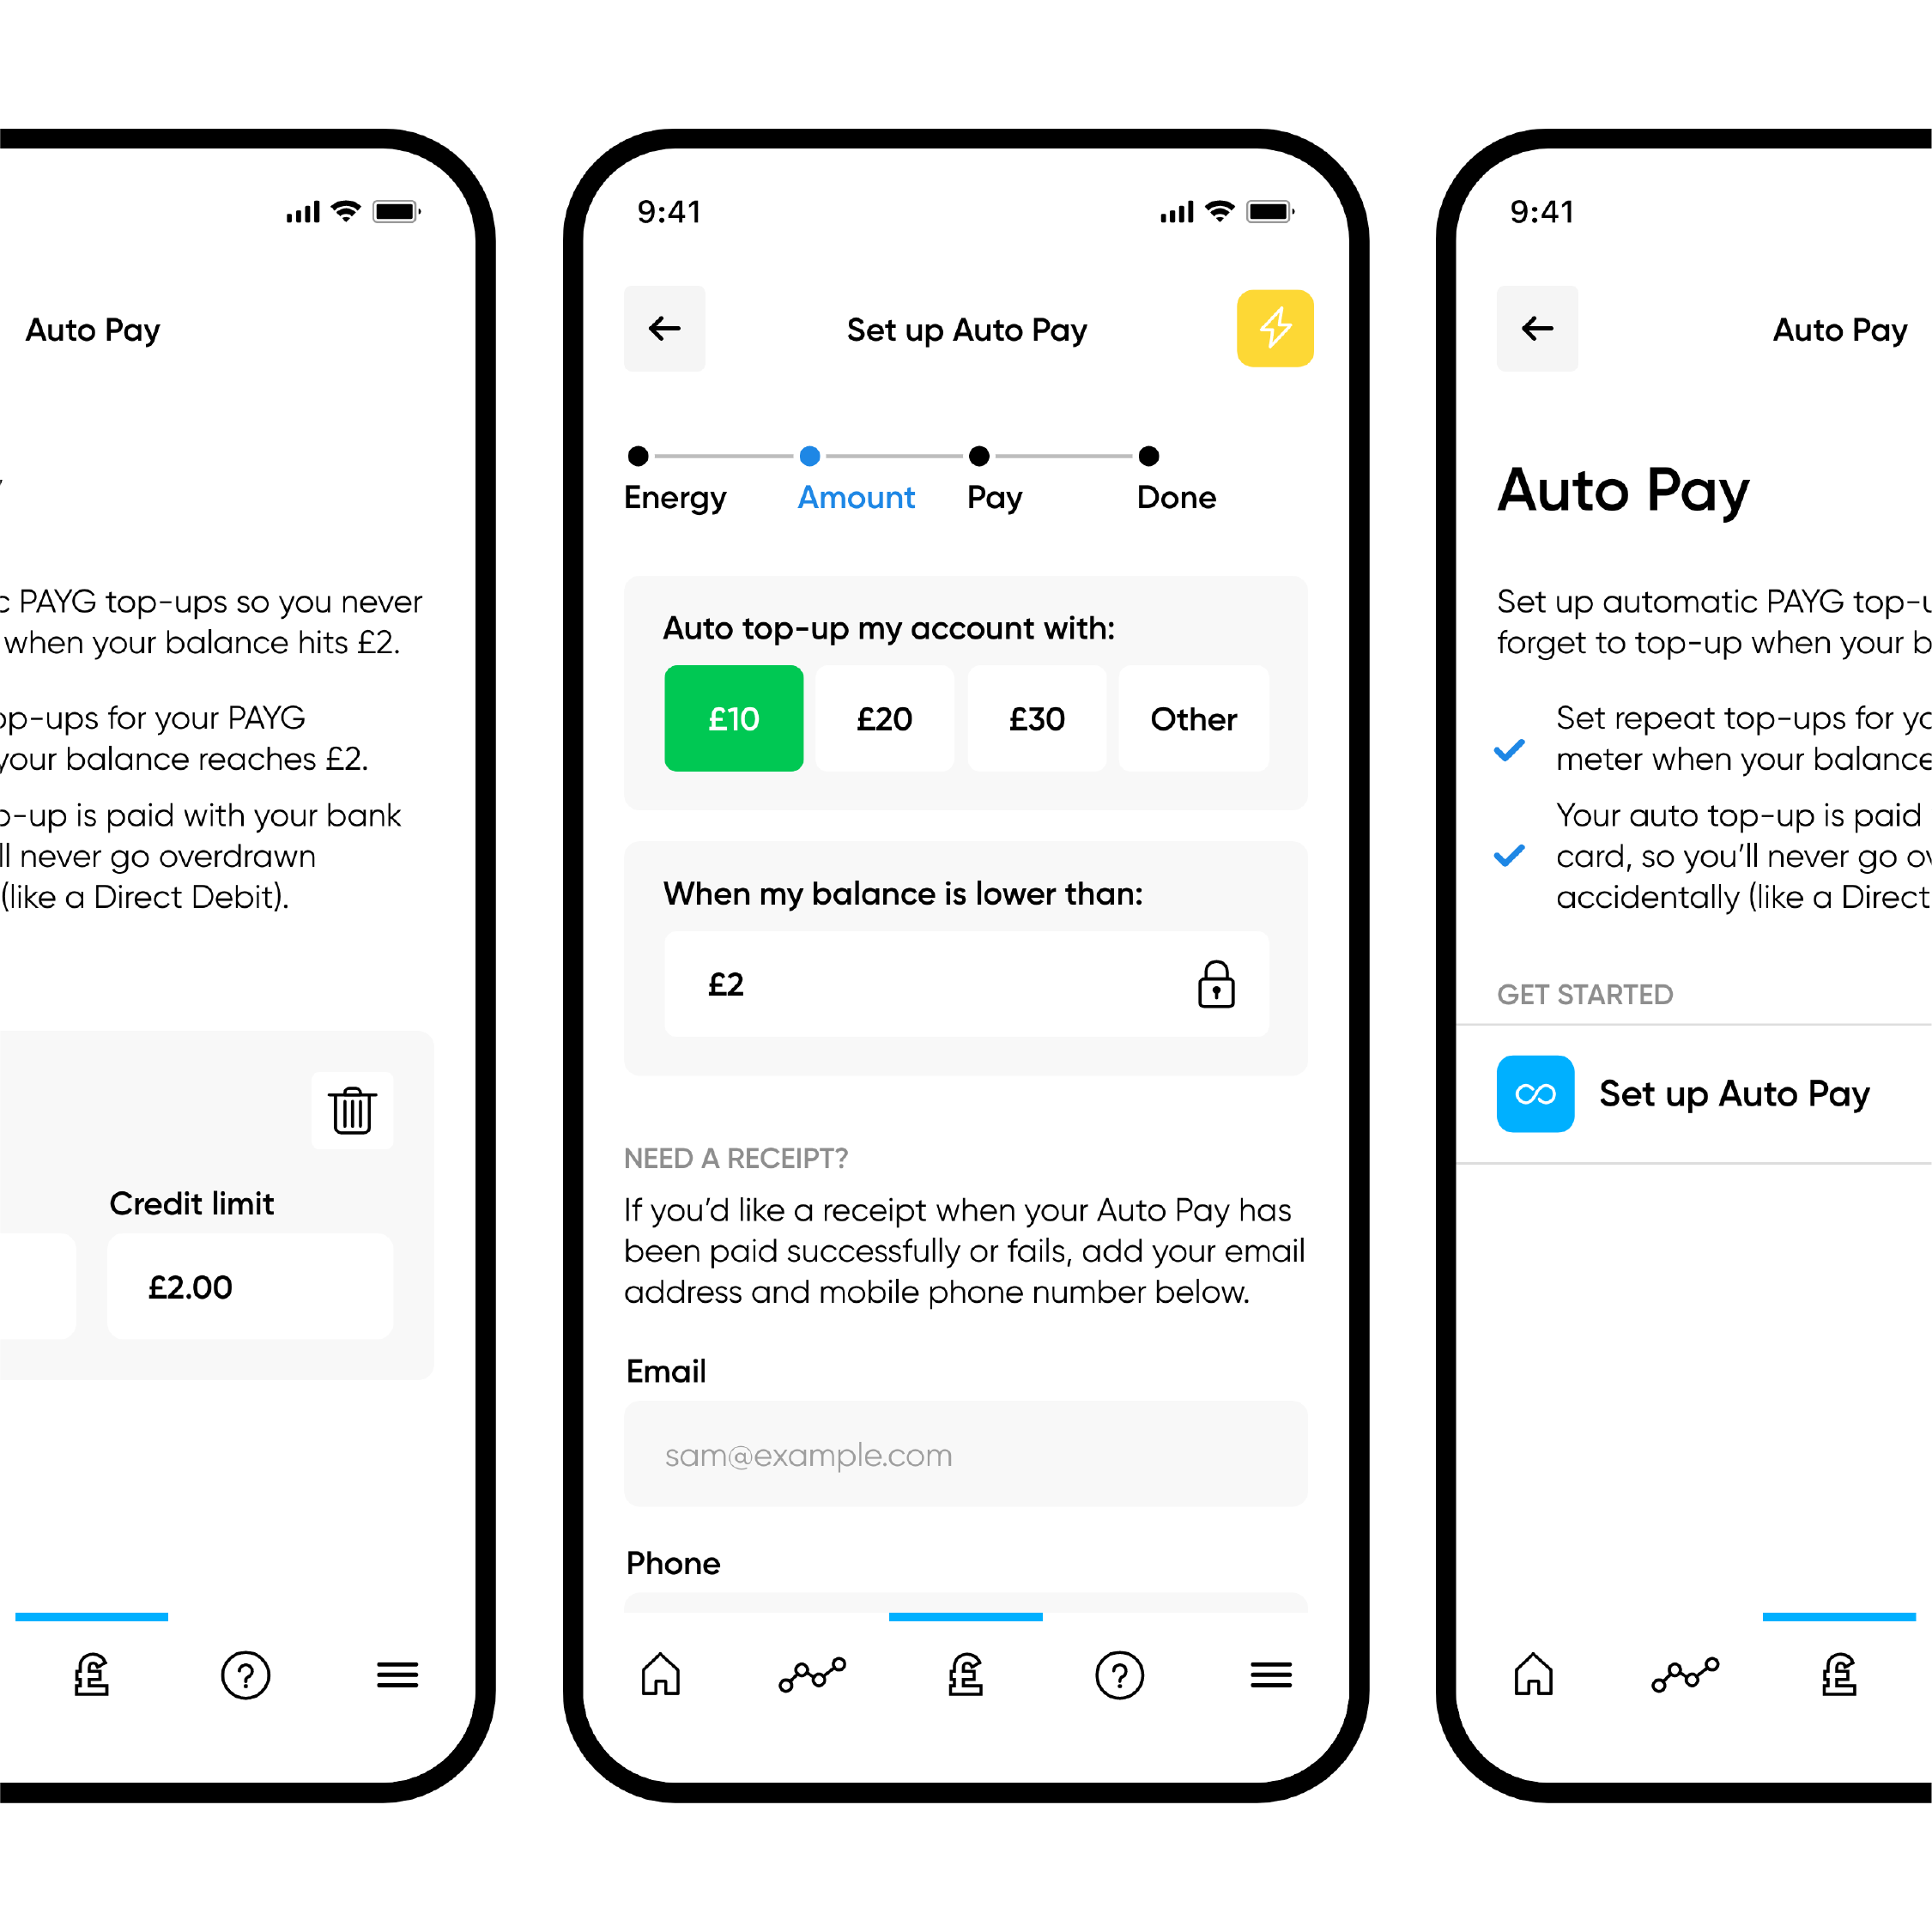The image size is (1932, 1932).
Task: Tap the lock icon next to balance field
Action: [x=1219, y=985]
